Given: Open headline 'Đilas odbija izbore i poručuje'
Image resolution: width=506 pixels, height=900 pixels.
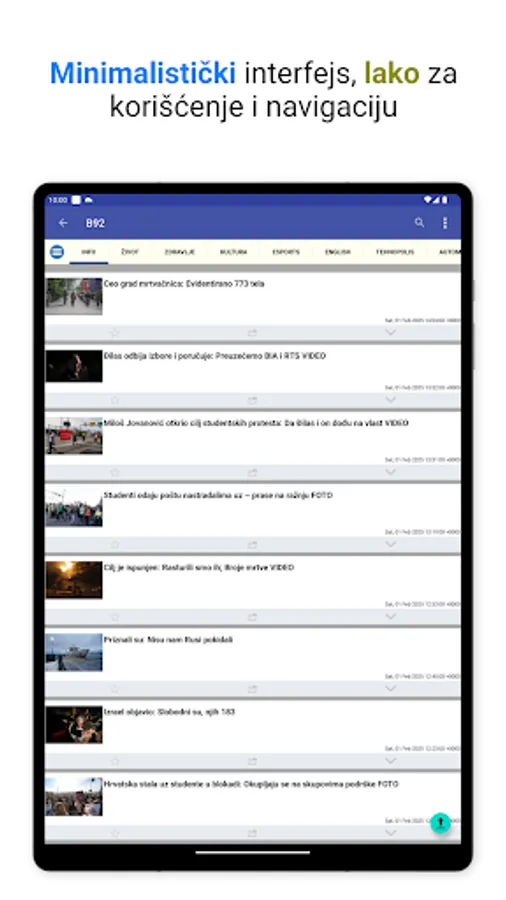Looking at the screenshot, I should pos(215,356).
